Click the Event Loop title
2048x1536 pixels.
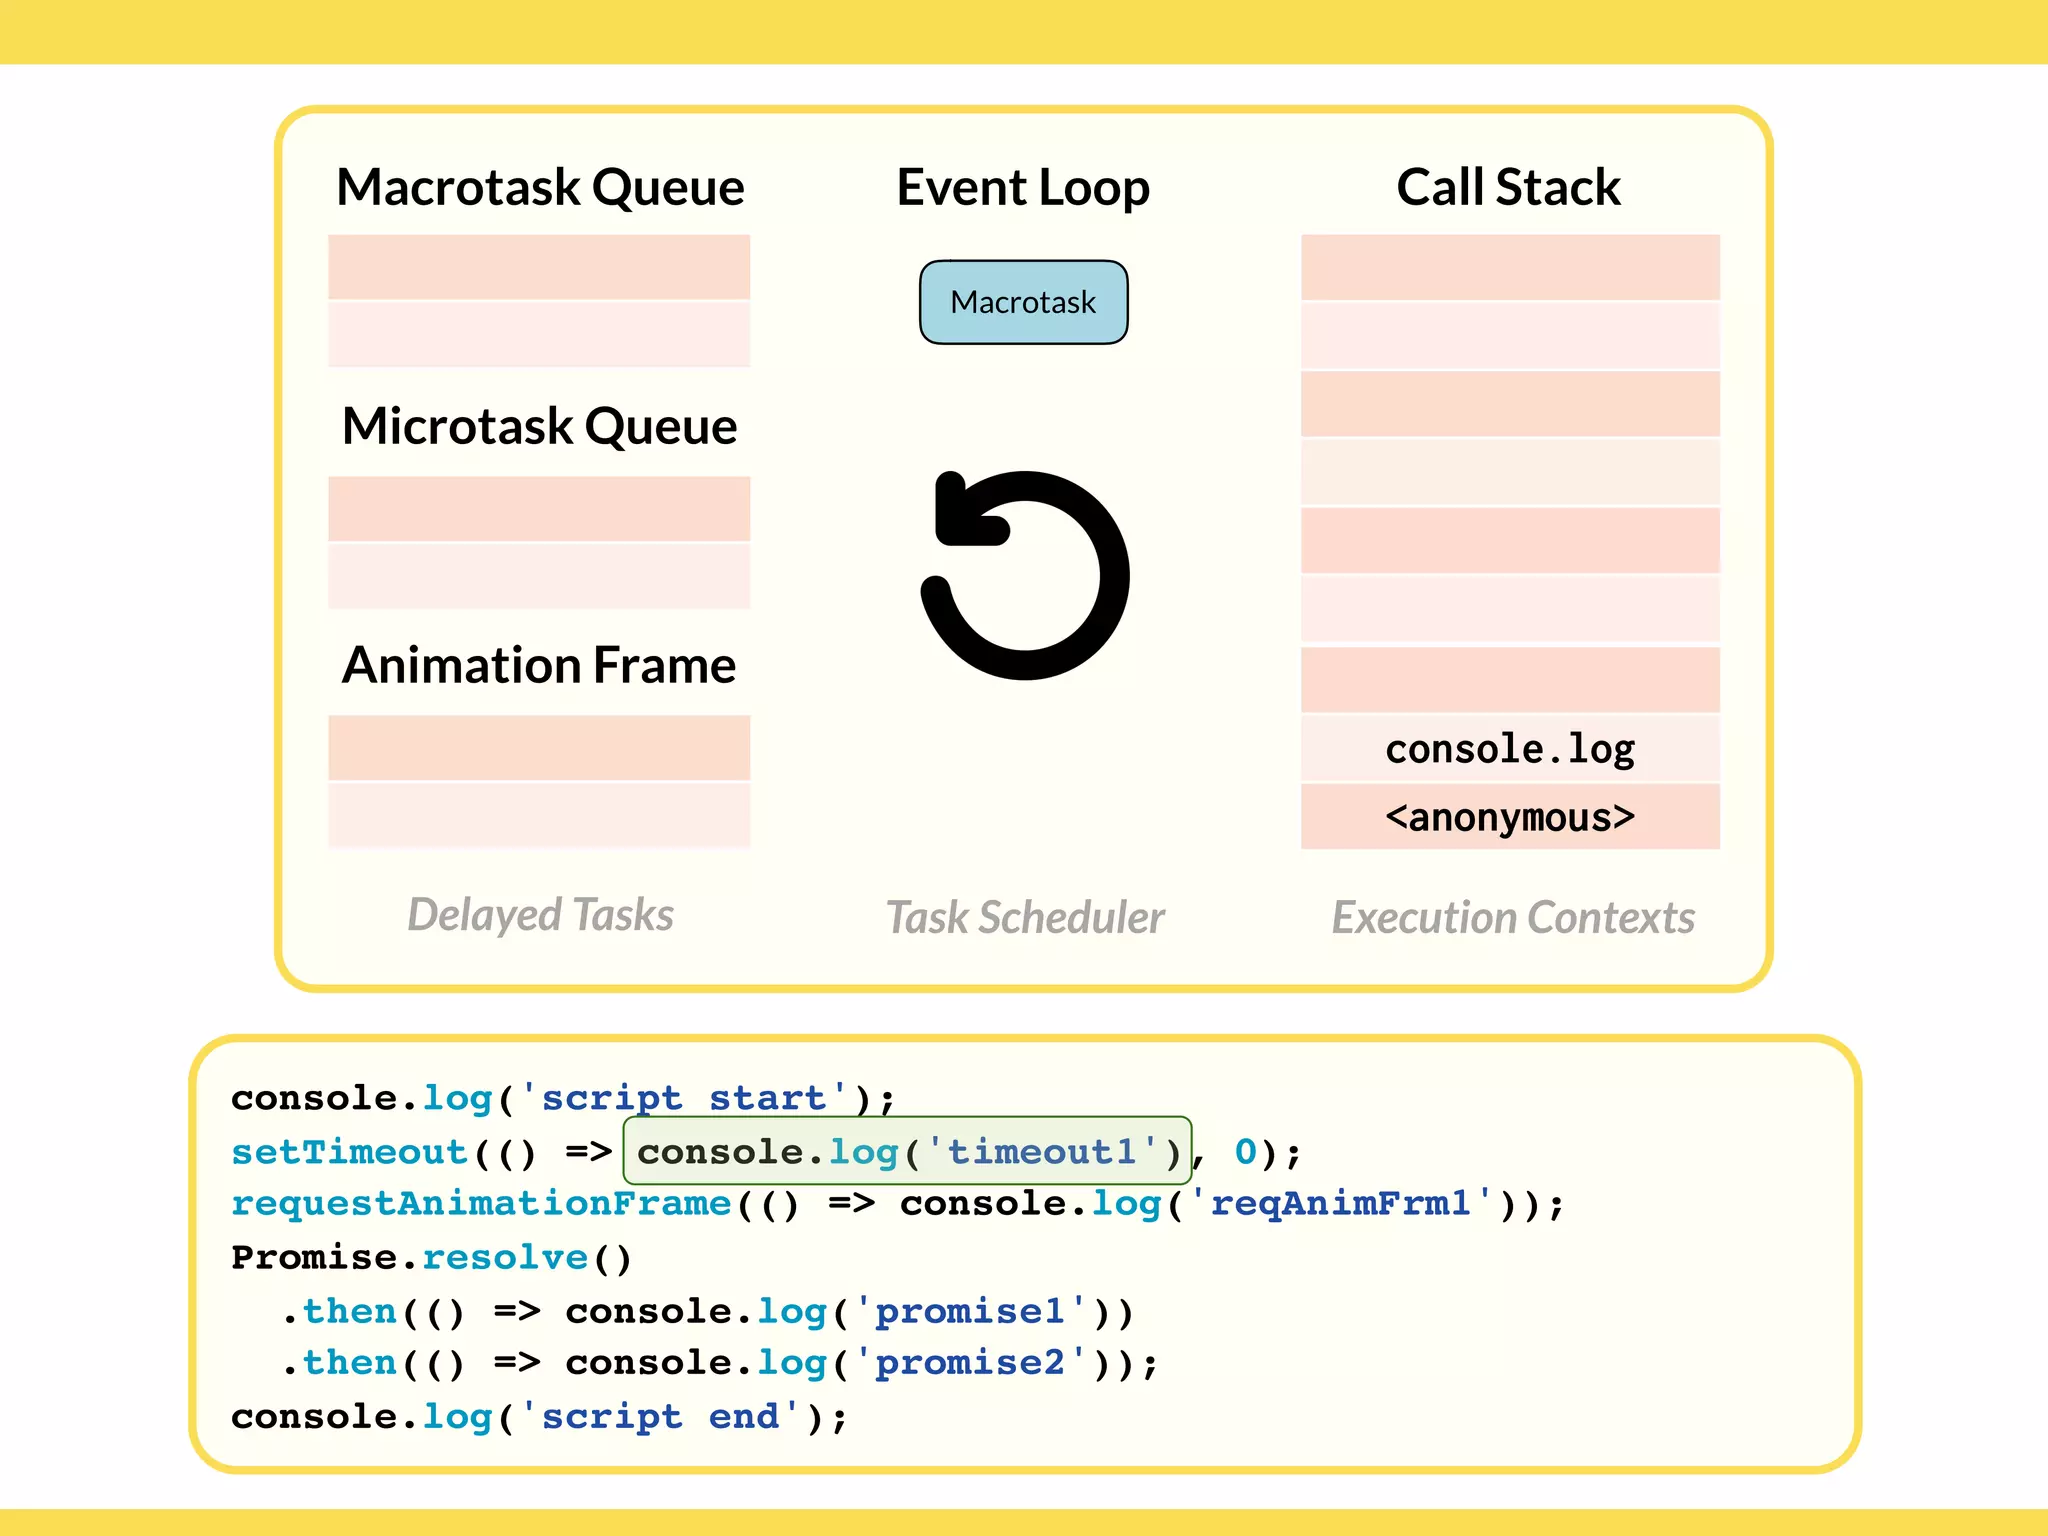1023,187
